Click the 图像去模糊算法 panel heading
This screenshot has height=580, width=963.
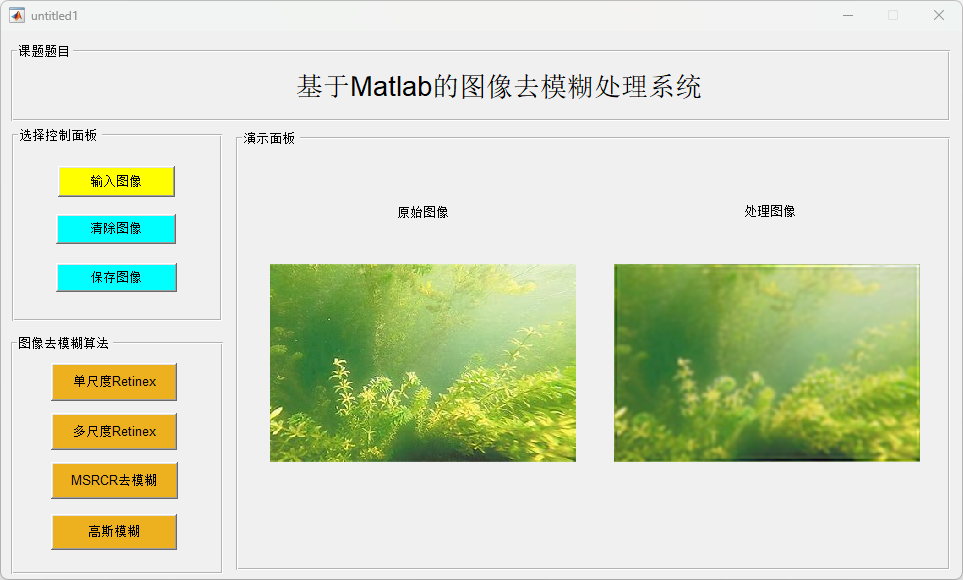[x=63, y=343]
